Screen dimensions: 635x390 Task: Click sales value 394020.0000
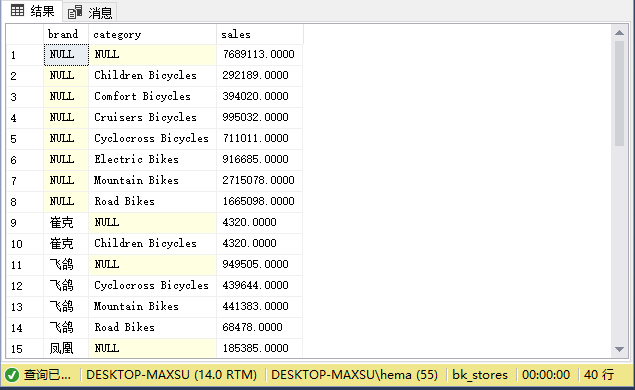(x=260, y=97)
